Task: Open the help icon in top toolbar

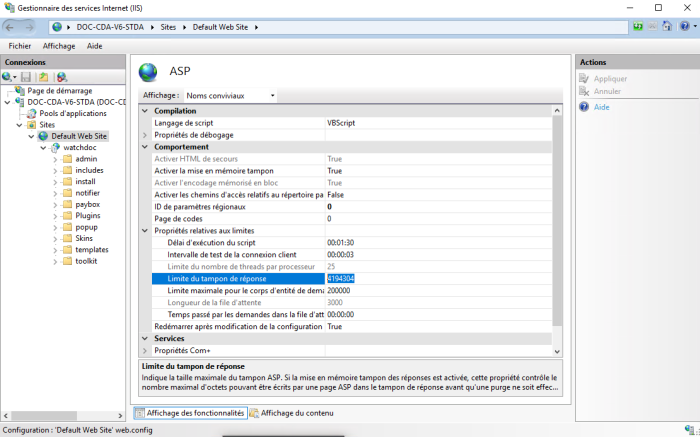Action: [686, 27]
